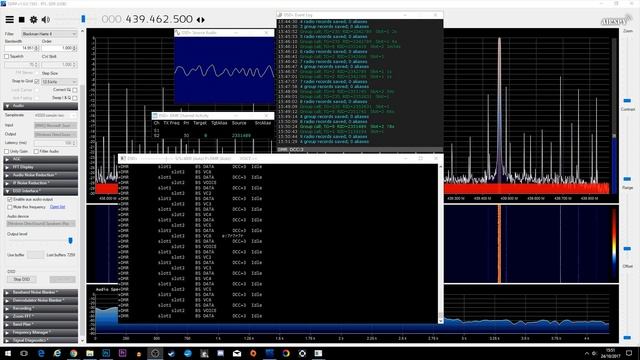
Task: Toggle the Snap to Grid checkbox
Action: coord(37,81)
